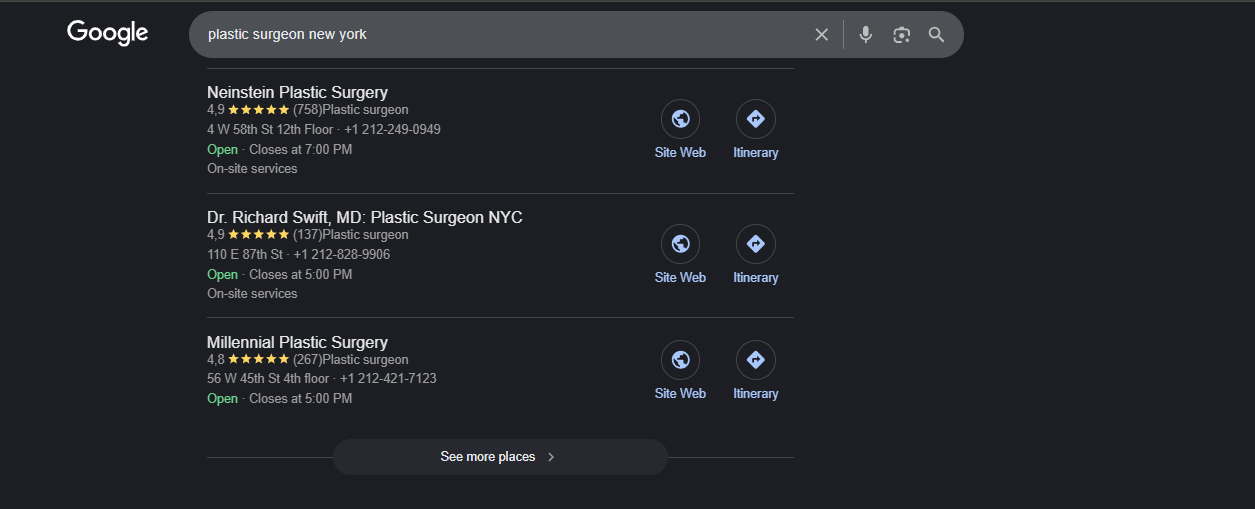Viewport: 1255px width, 509px height.
Task: Open Dr. Richard Swift website globe icon
Action: pos(680,244)
